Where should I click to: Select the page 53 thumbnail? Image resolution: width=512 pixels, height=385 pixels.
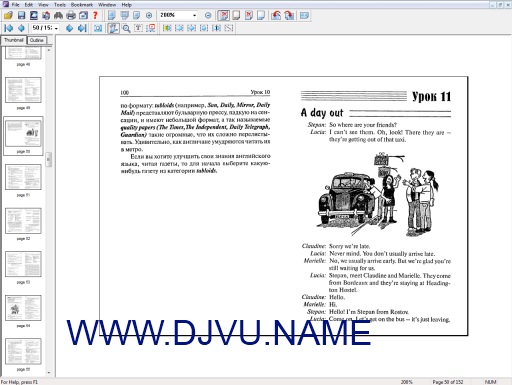point(23,264)
